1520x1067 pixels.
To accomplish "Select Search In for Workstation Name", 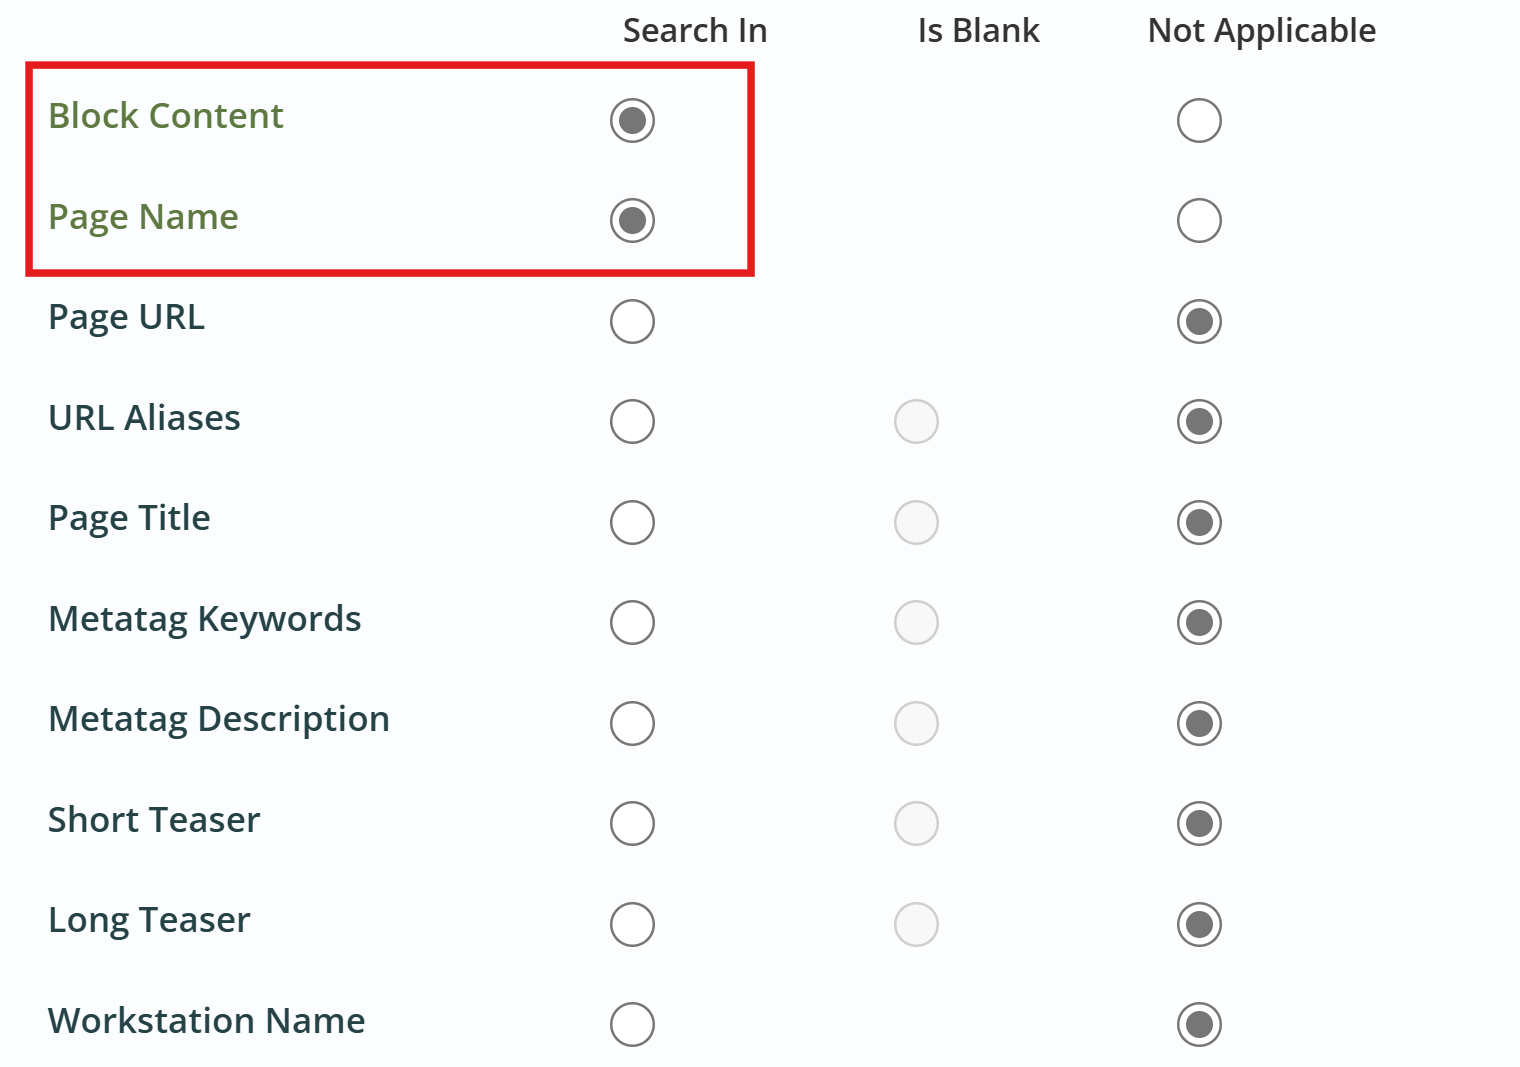I will tap(632, 1024).
